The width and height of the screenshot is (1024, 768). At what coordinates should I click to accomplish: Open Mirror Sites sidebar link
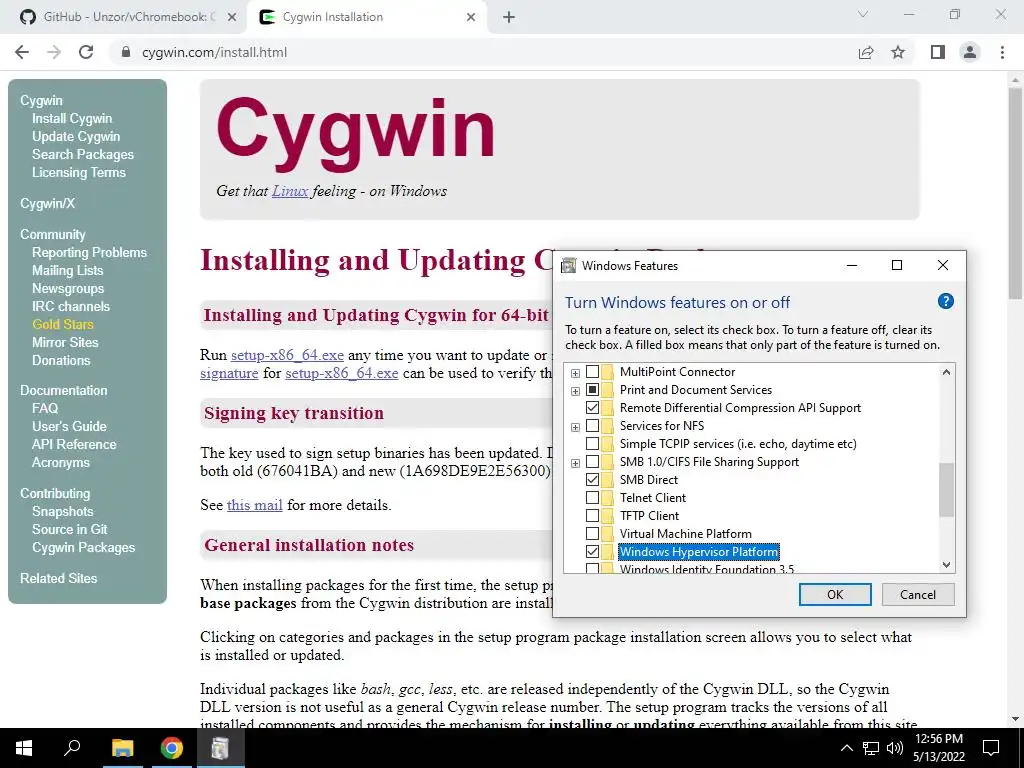[x=65, y=342]
